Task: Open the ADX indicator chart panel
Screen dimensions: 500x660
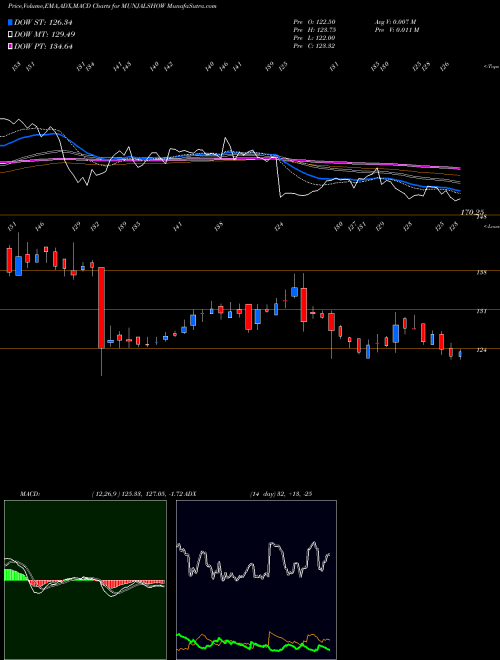Action: tap(256, 580)
